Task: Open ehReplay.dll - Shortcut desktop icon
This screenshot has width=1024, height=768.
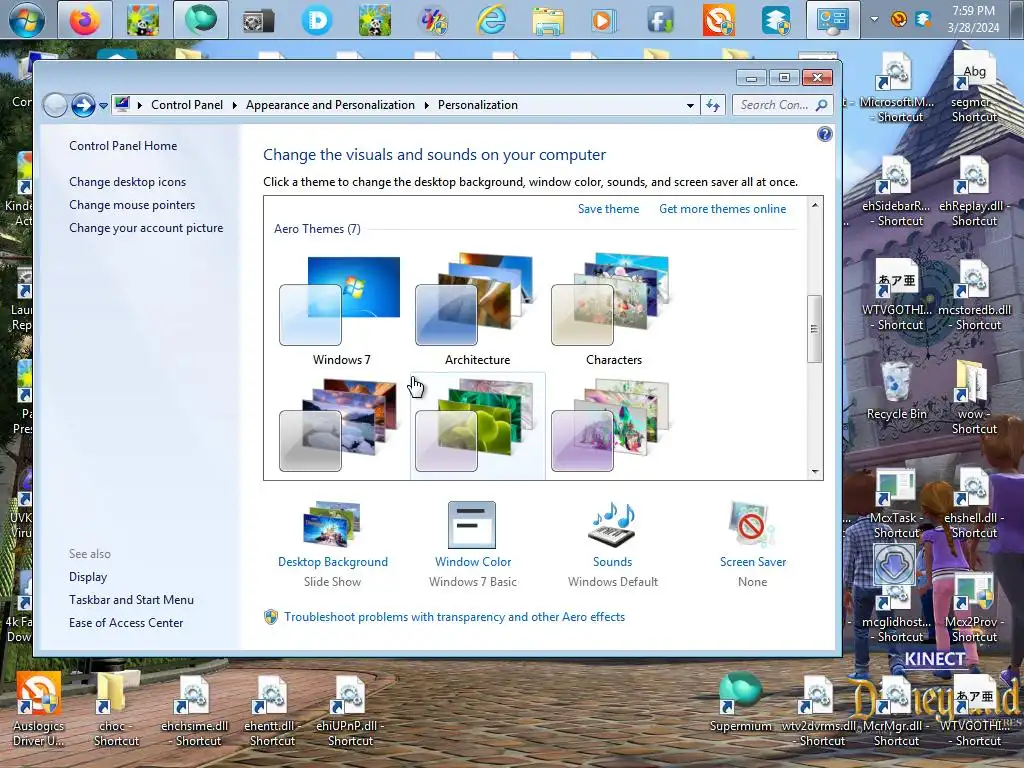Action: (974, 191)
